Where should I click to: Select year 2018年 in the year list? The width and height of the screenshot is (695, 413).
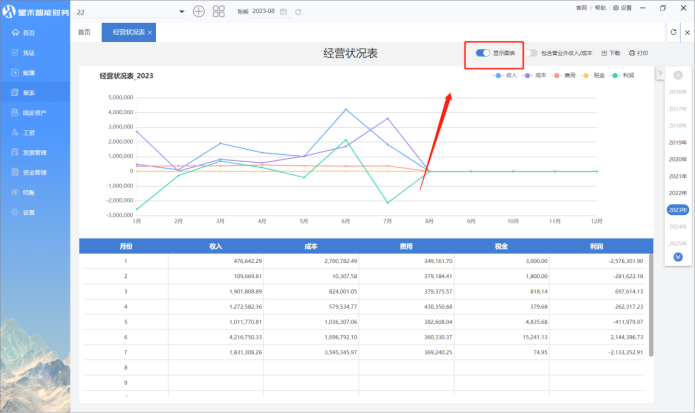point(678,126)
